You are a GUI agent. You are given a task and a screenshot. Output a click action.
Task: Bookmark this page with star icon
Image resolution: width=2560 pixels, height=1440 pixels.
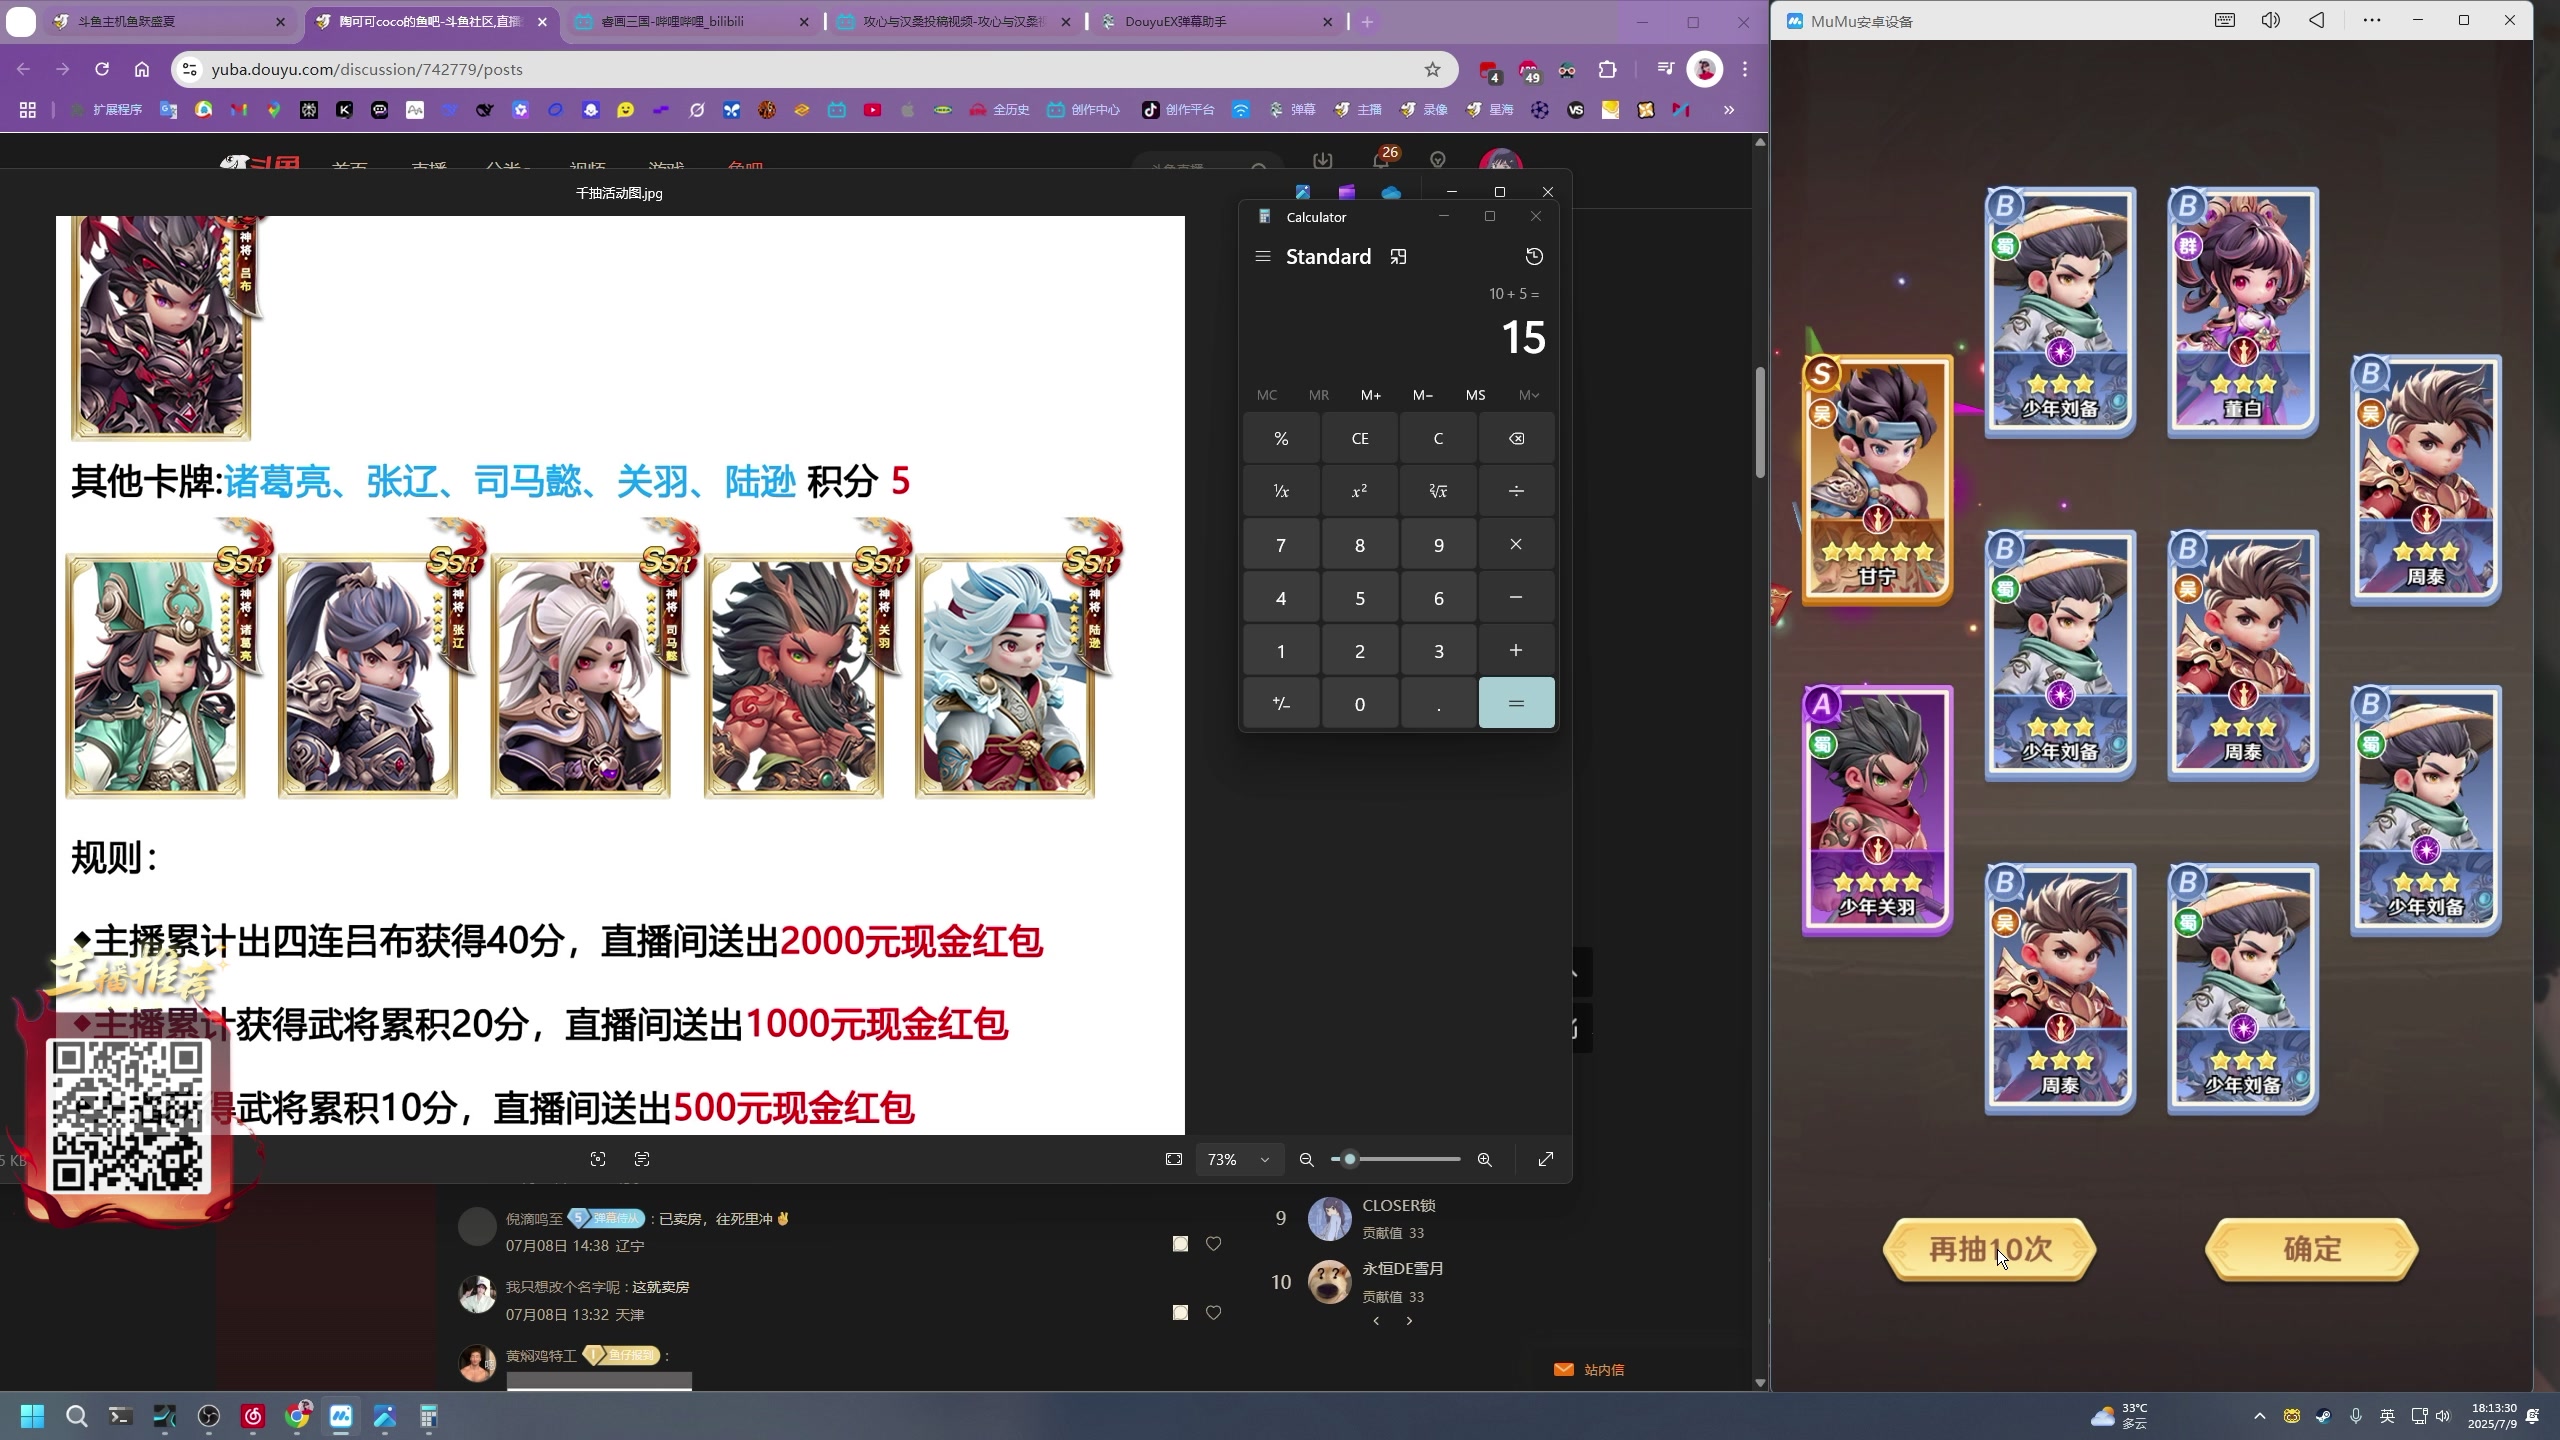[x=1432, y=69]
